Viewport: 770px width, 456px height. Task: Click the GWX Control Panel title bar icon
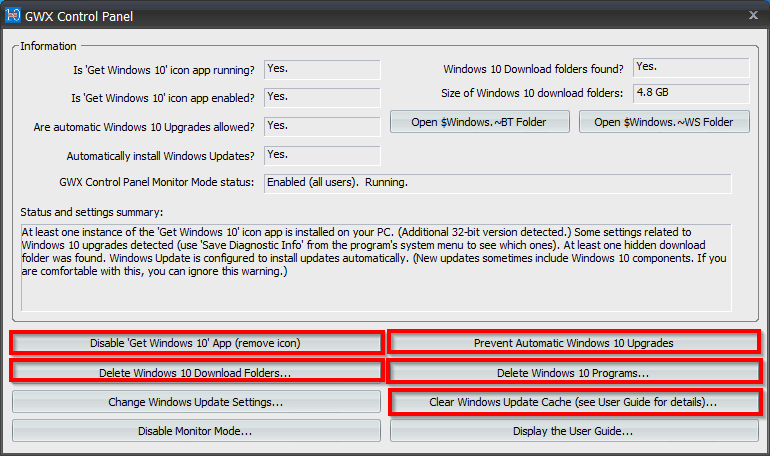pos(12,15)
